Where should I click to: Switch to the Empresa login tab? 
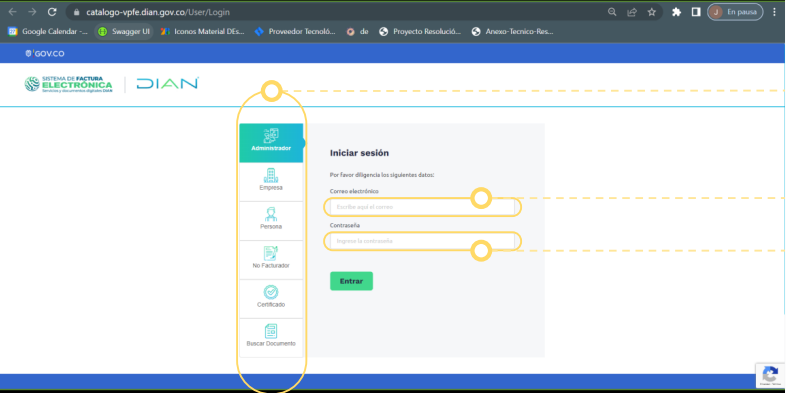point(271,182)
